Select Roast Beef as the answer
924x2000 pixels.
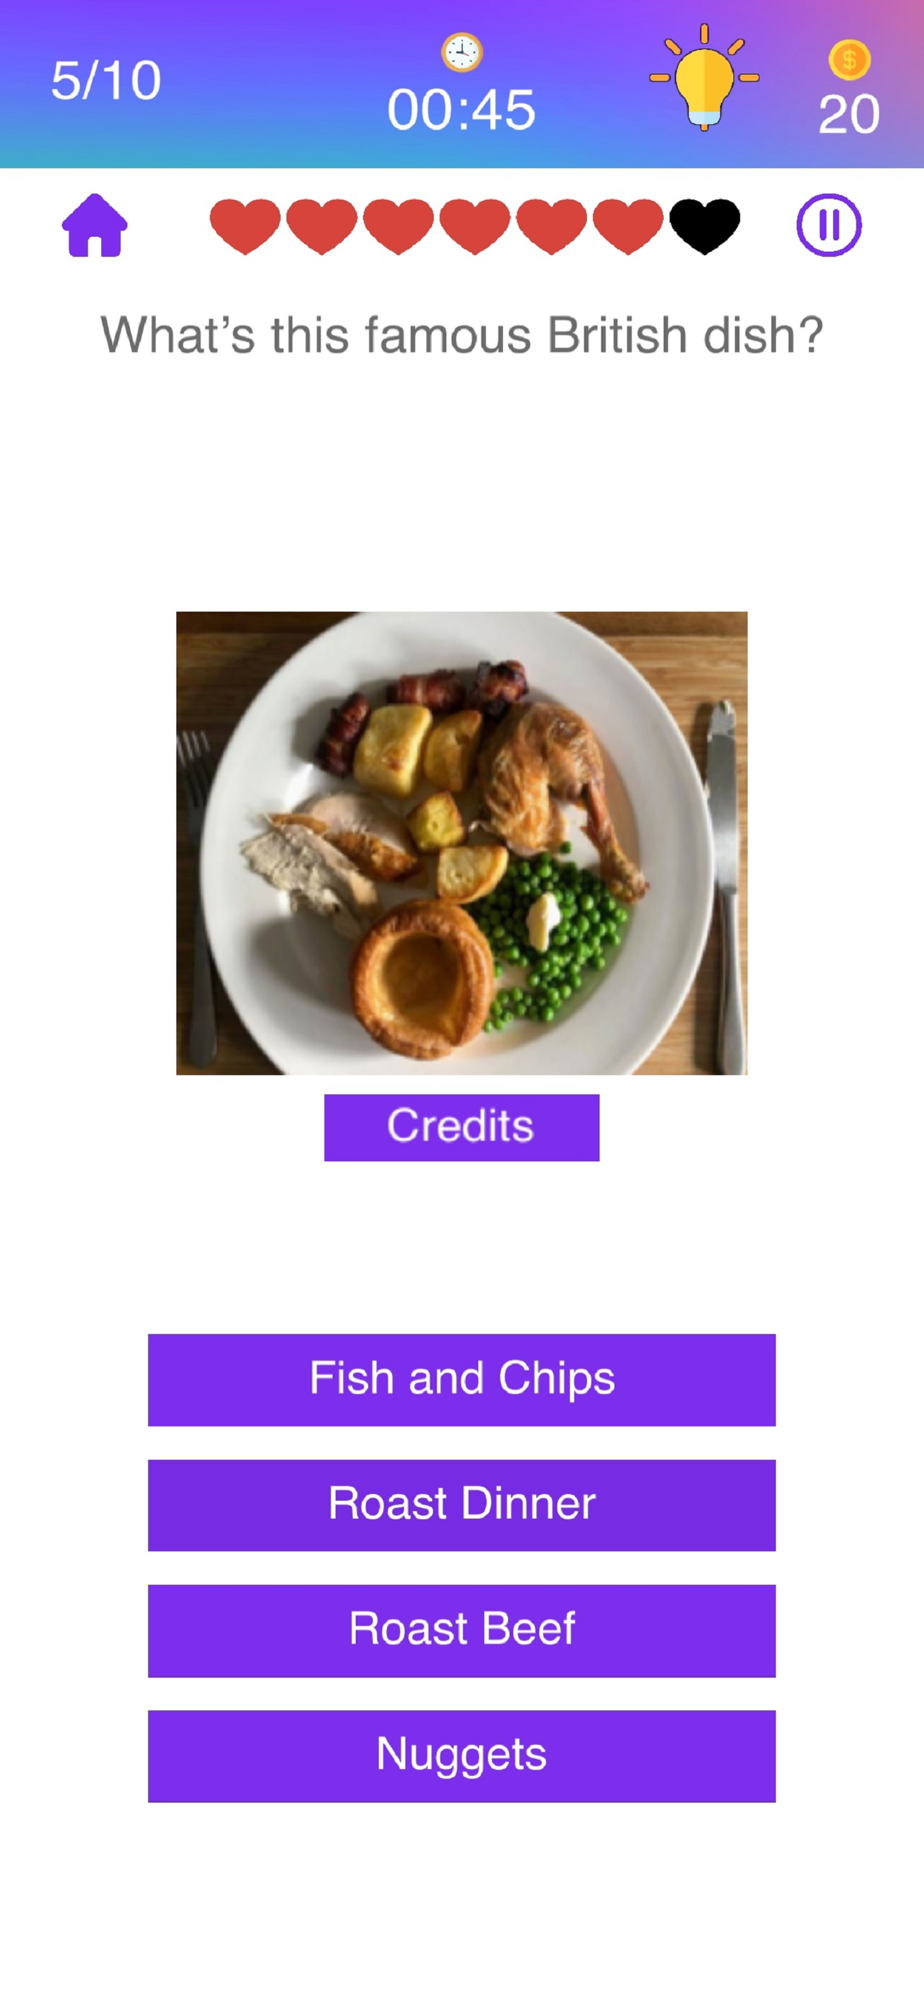(x=462, y=1630)
